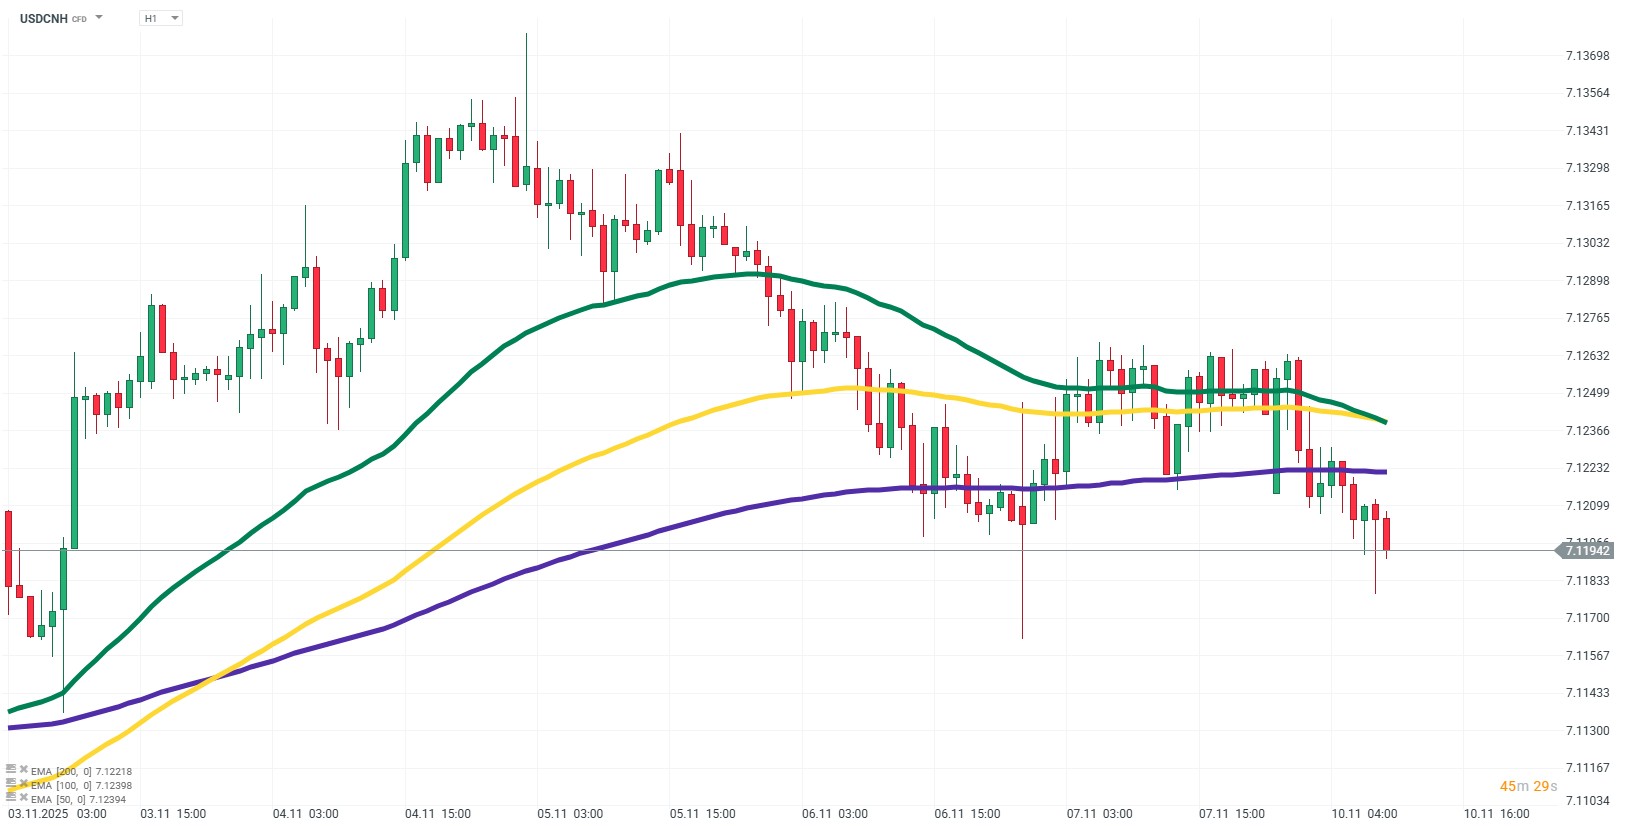Click the 7.11034 price axis label
The height and width of the screenshot is (831, 1626).
point(1587,800)
